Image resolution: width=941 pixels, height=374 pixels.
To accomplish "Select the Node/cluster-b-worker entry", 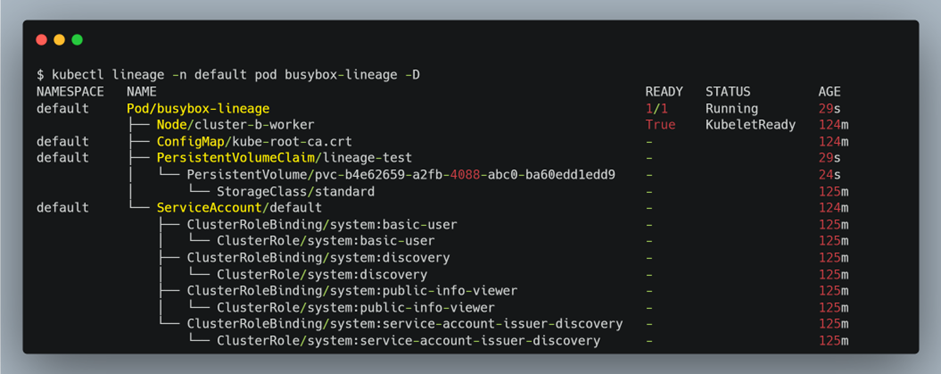I will pyautogui.click(x=235, y=125).
